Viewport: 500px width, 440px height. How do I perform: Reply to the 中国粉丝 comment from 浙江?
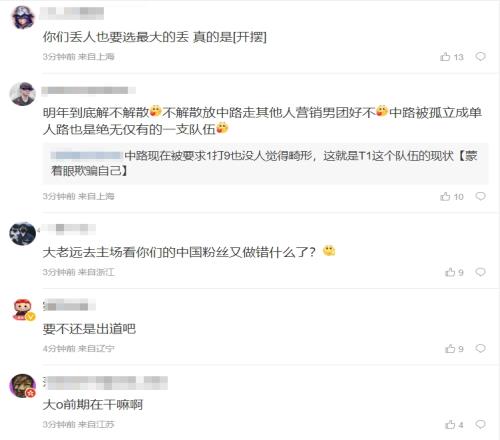pyautogui.click(x=480, y=272)
